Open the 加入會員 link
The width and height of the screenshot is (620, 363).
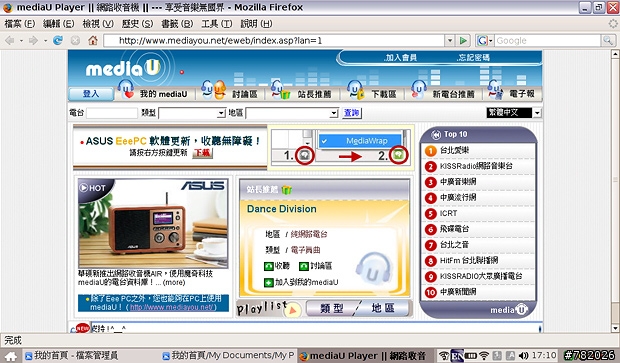coord(400,58)
